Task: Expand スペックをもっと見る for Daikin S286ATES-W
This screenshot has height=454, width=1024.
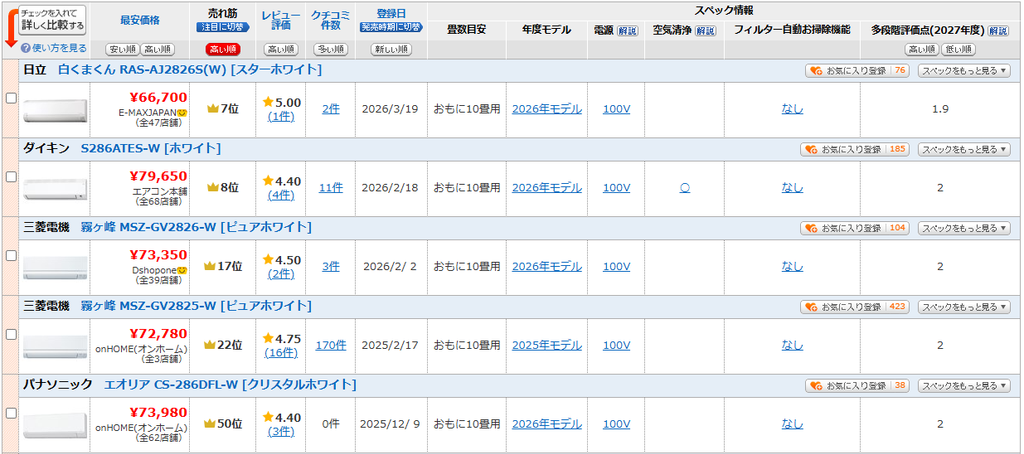Action: point(964,150)
